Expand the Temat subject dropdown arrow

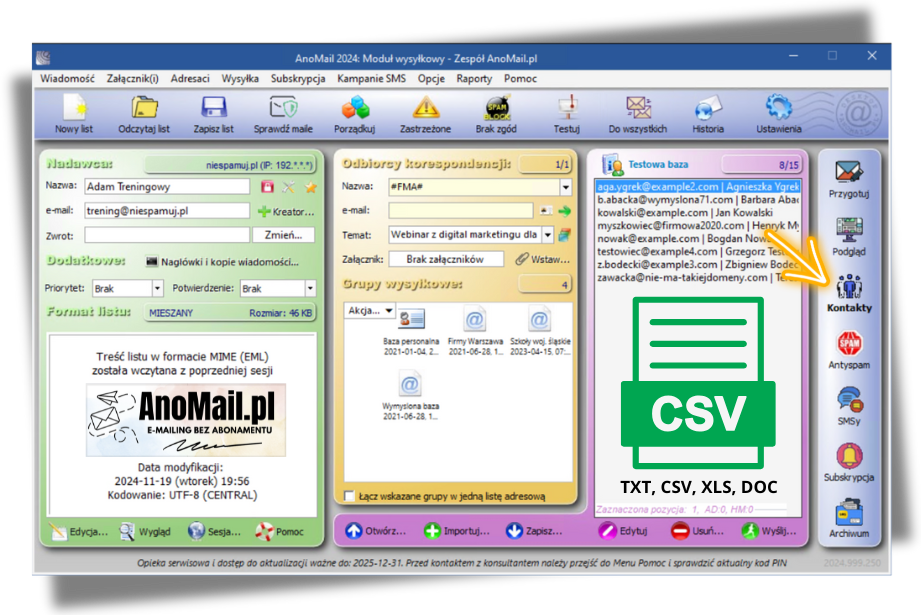click(547, 235)
